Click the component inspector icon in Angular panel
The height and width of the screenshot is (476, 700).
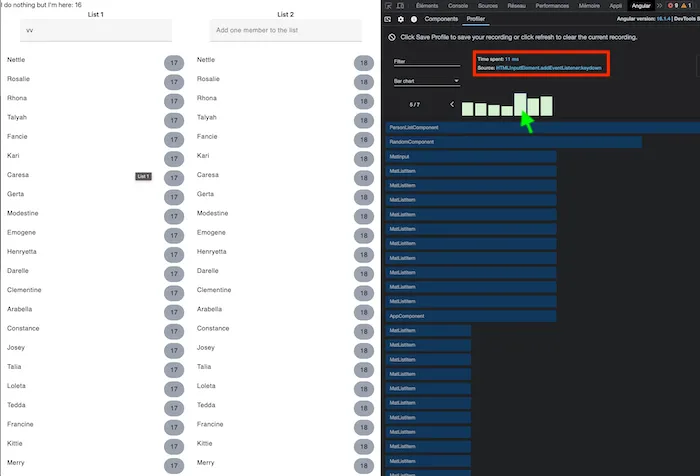[x=389, y=19]
